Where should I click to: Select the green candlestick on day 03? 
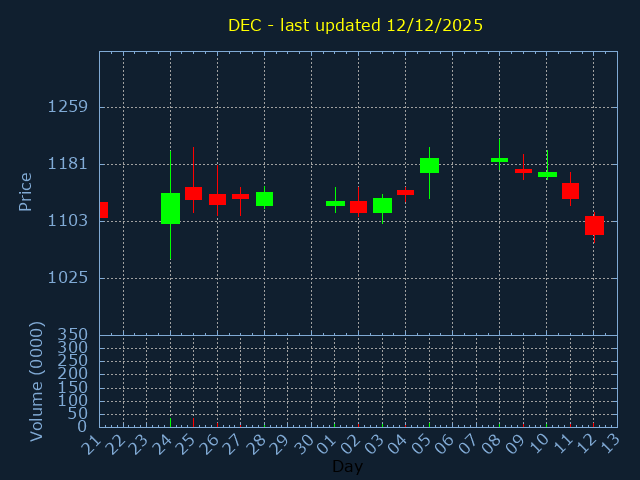click(382, 205)
